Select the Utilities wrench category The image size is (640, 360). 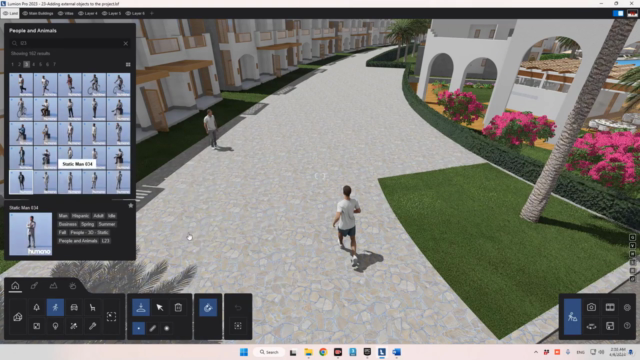[93, 326]
